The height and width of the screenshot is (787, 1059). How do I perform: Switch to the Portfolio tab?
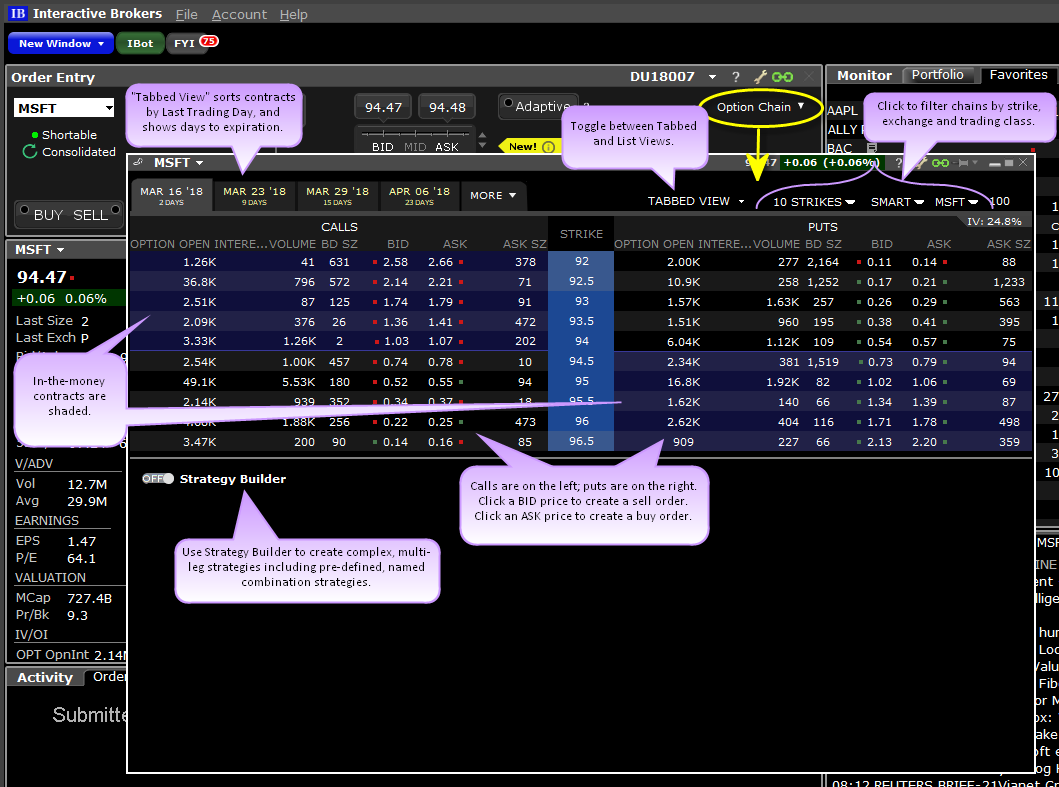coord(937,75)
